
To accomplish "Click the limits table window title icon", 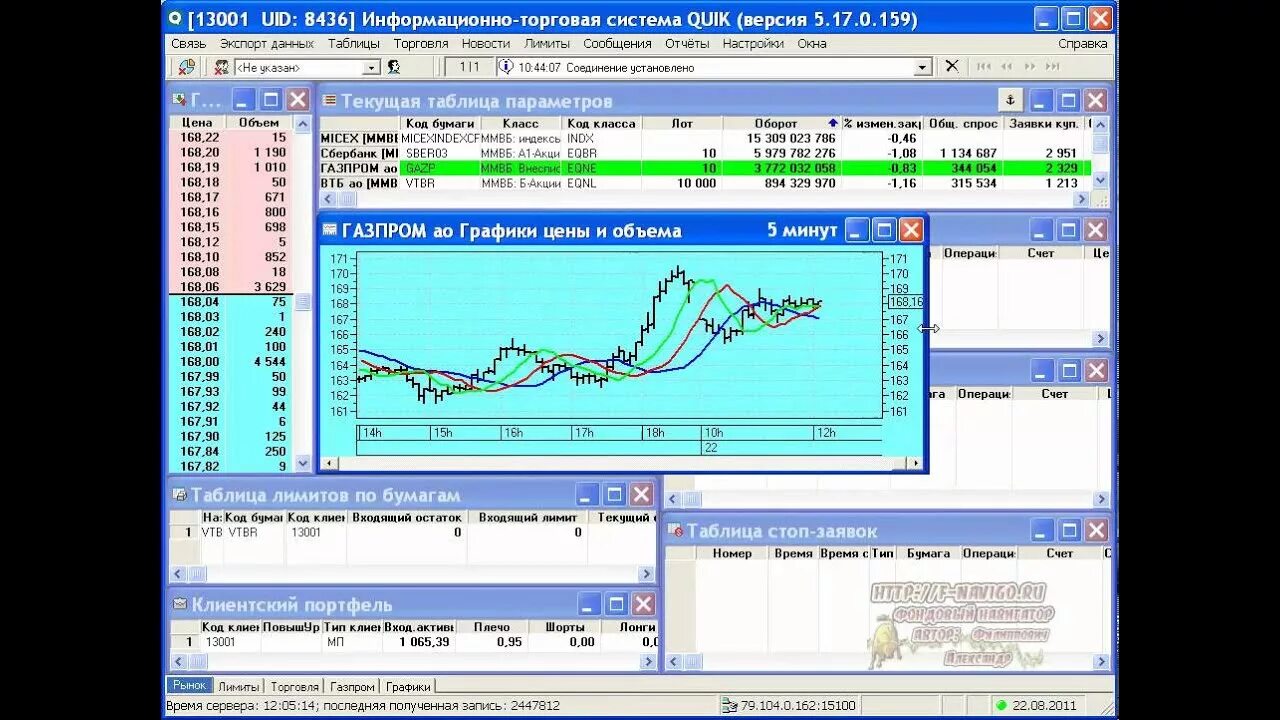I will [179, 495].
